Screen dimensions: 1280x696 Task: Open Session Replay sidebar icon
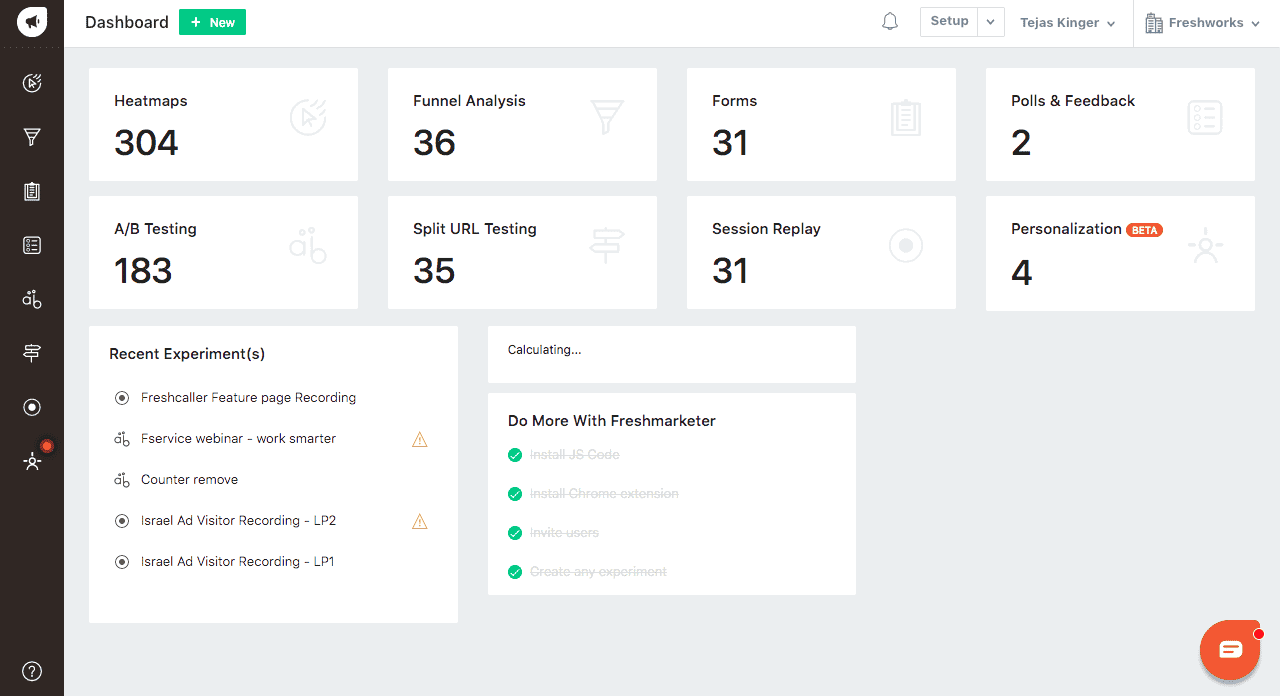coord(32,407)
